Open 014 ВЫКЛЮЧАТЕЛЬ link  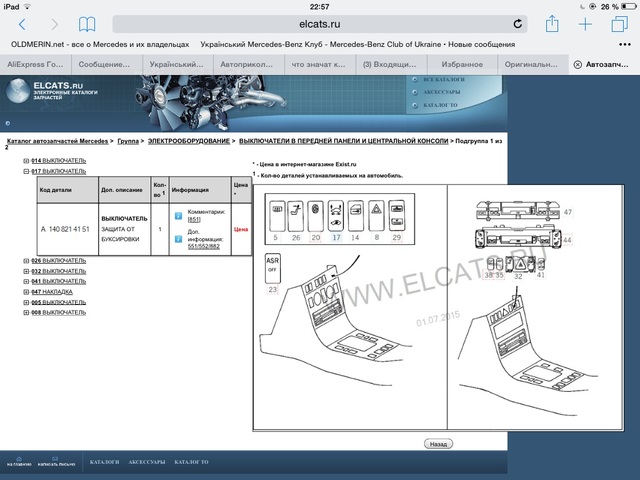coord(58,161)
